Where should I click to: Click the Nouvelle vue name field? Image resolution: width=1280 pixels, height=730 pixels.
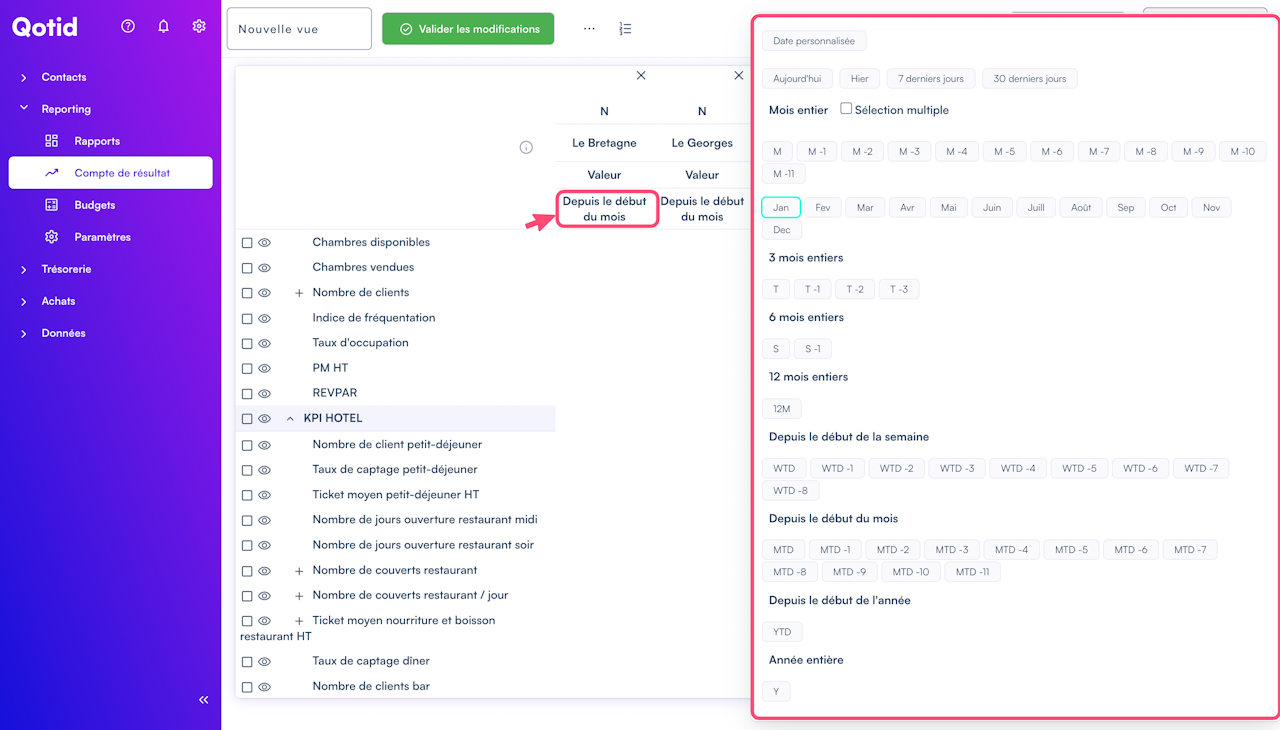click(x=299, y=29)
